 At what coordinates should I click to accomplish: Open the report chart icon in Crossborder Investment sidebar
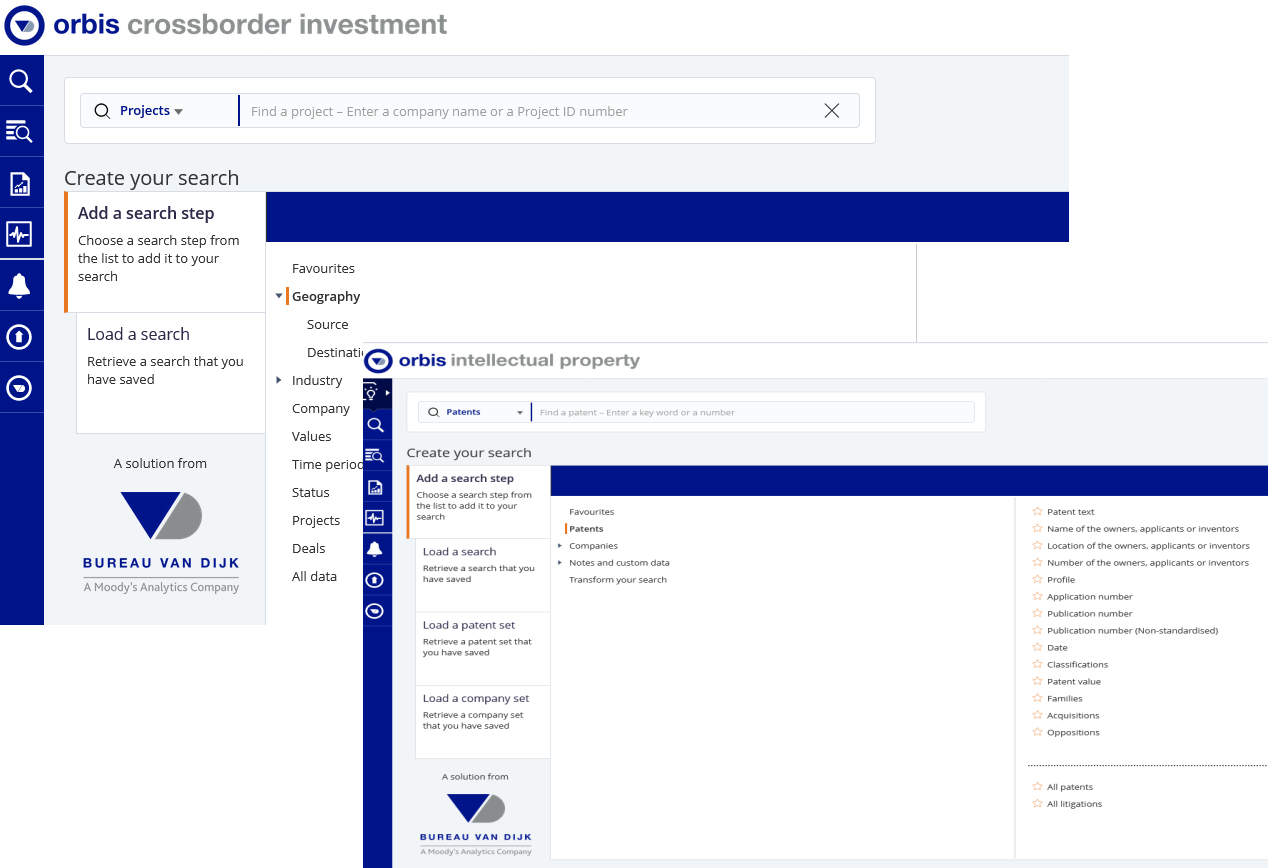21,183
